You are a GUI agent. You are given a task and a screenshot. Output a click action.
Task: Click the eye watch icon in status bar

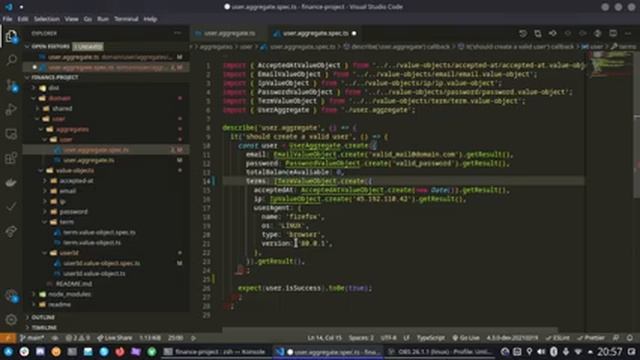[x=55, y=338]
